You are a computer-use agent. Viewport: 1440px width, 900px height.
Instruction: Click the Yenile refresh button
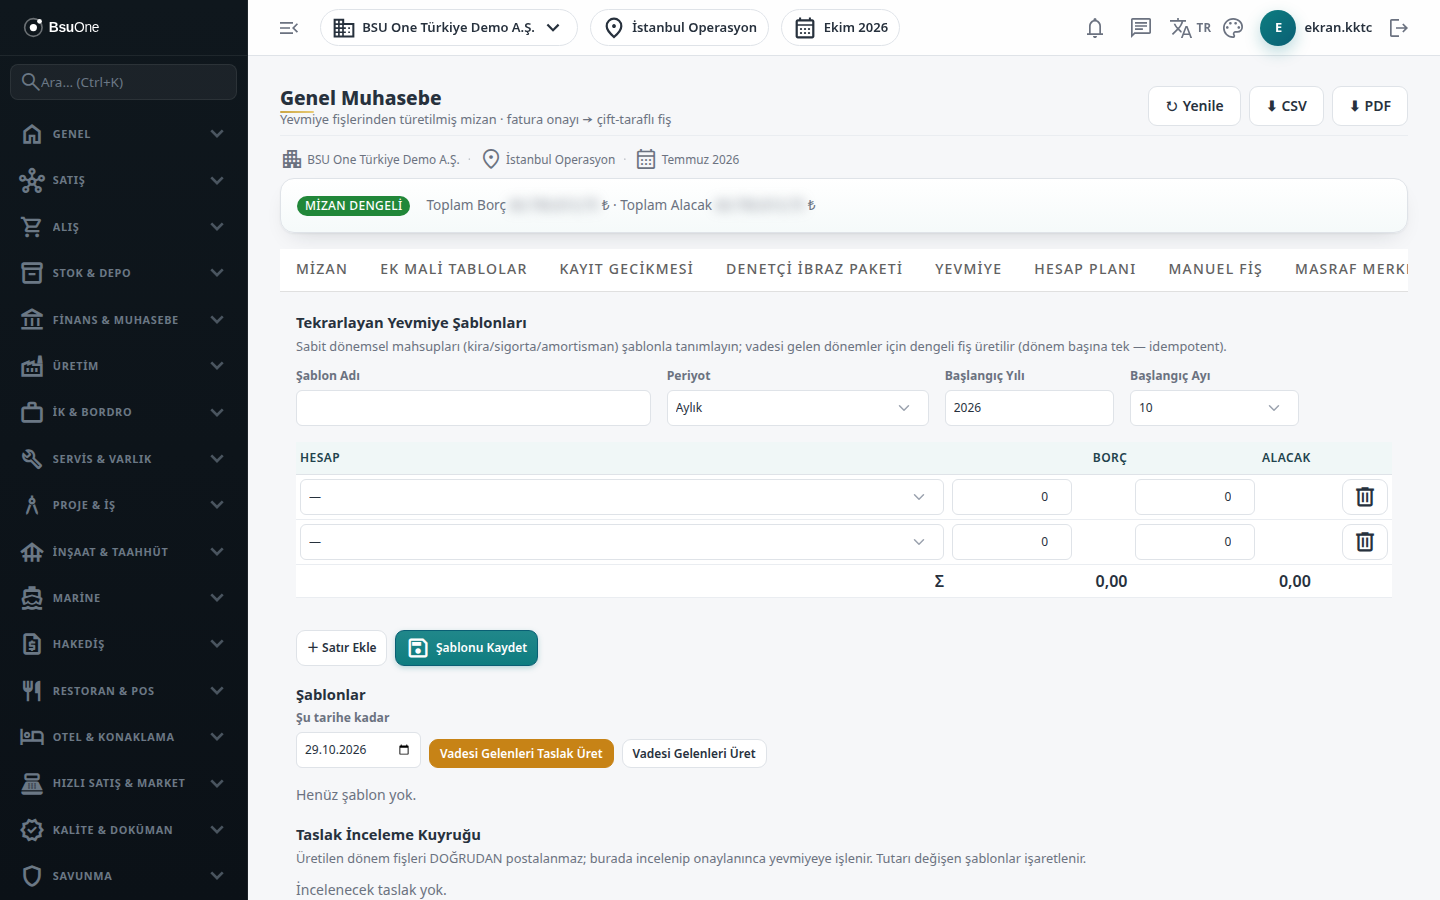click(x=1195, y=106)
